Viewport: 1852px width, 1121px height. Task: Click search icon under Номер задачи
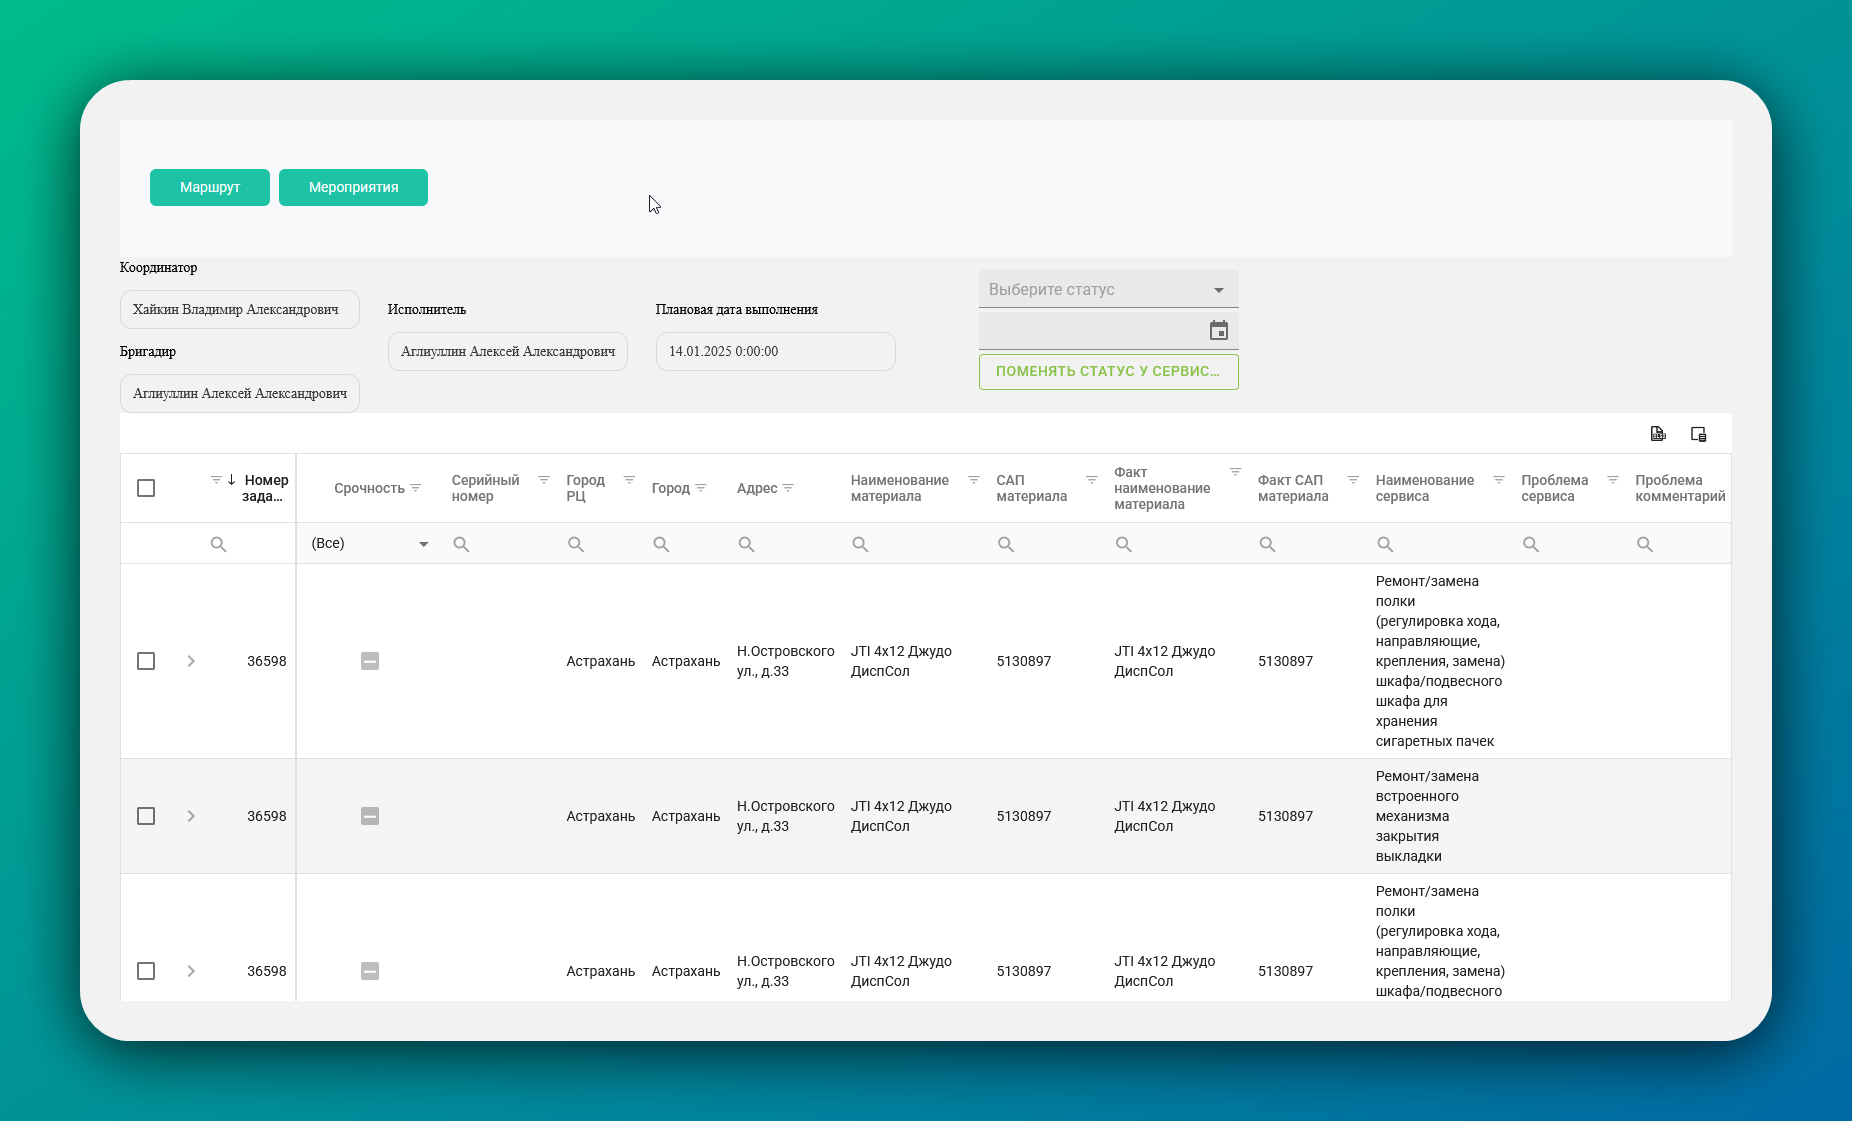[x=218, y=544]
